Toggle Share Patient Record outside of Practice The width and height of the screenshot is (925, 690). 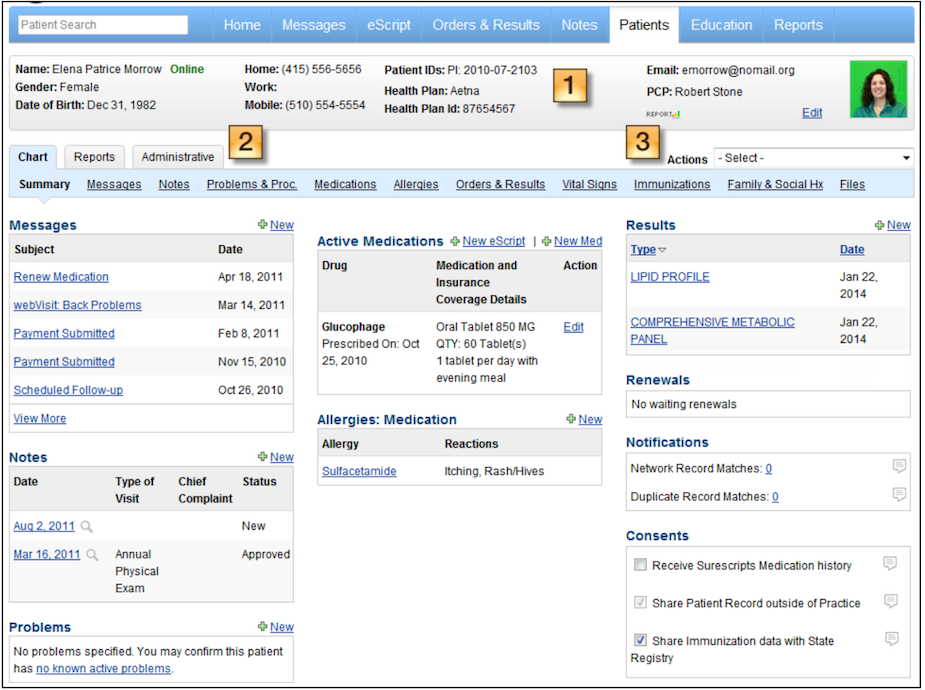point(640,603)
